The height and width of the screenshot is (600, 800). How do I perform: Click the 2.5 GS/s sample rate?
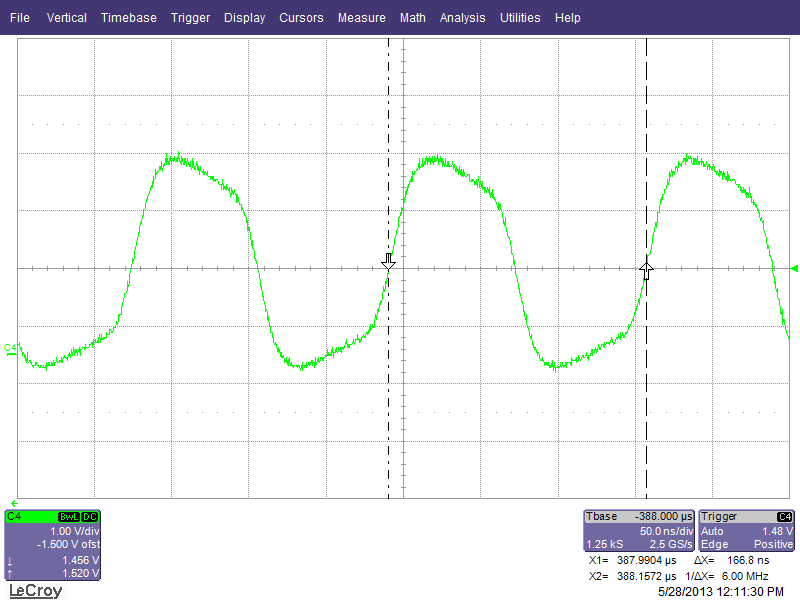click(671, 544)
